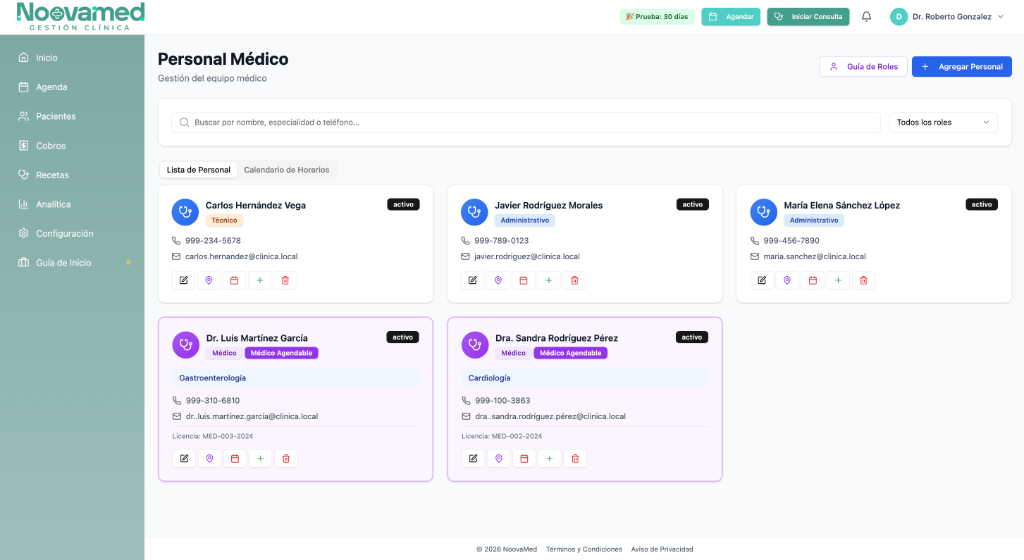The height and width of the screenshot is (560, 1024).
Task: Click Iniciar Consulta button
Action: click(x=808, y=17)
